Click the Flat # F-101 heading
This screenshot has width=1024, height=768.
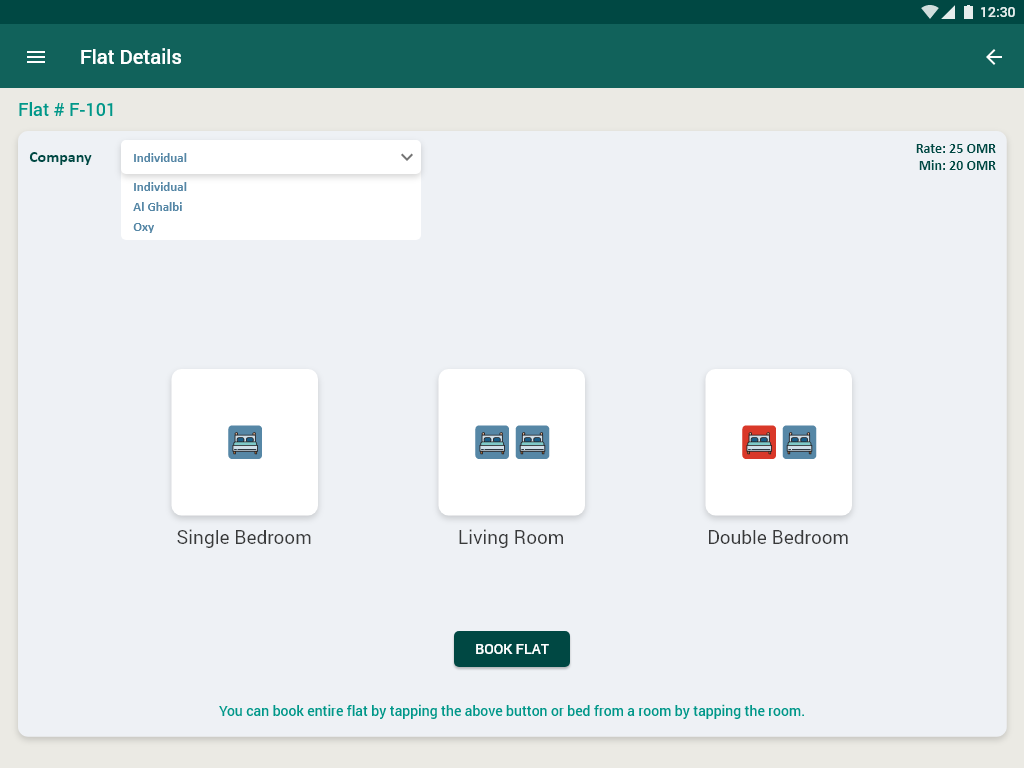[67, 110]
